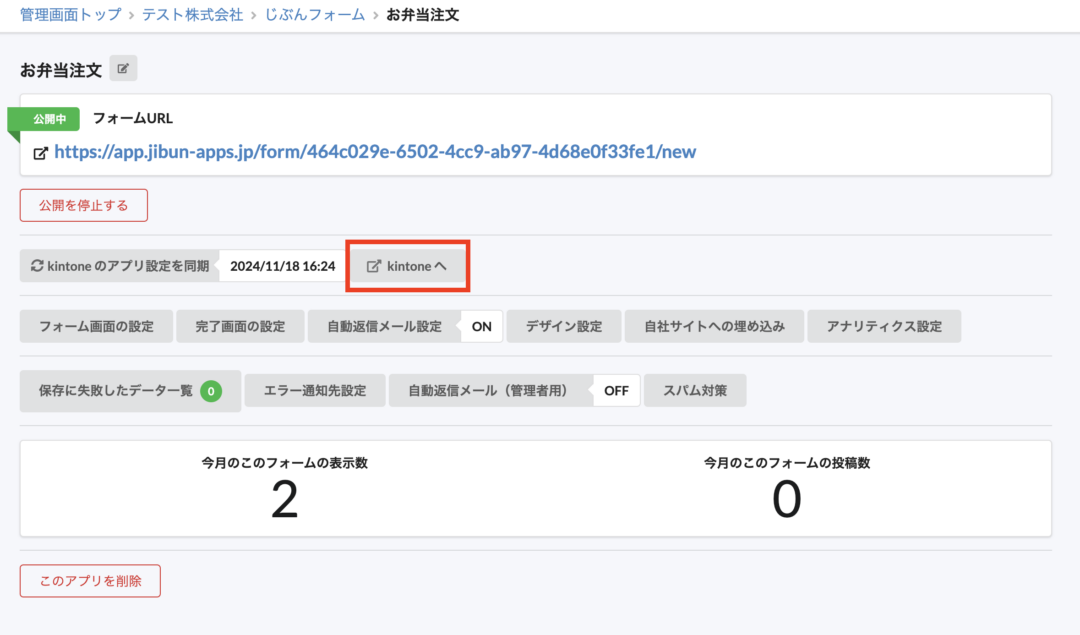Click the green 0 count badge on 保存に失敗したデータ一覧

point(210,391)
